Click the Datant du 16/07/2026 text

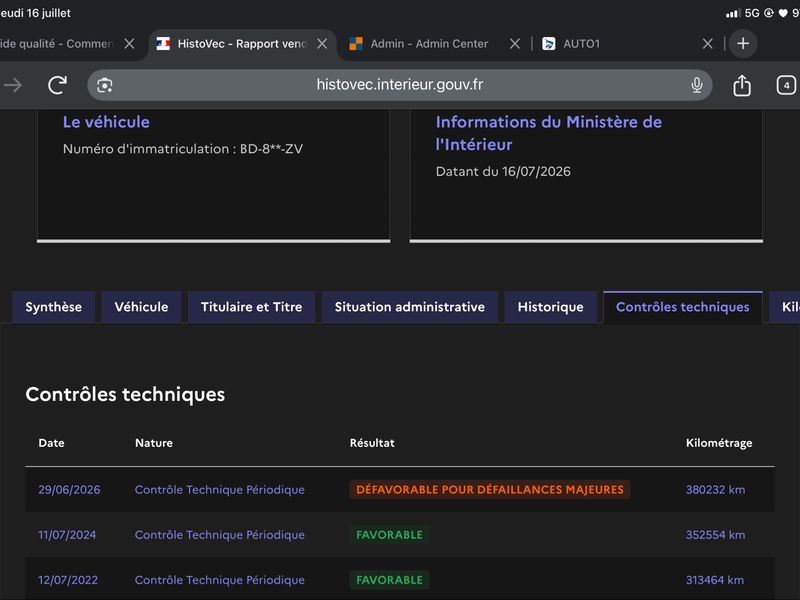click(x=503, y=171)
